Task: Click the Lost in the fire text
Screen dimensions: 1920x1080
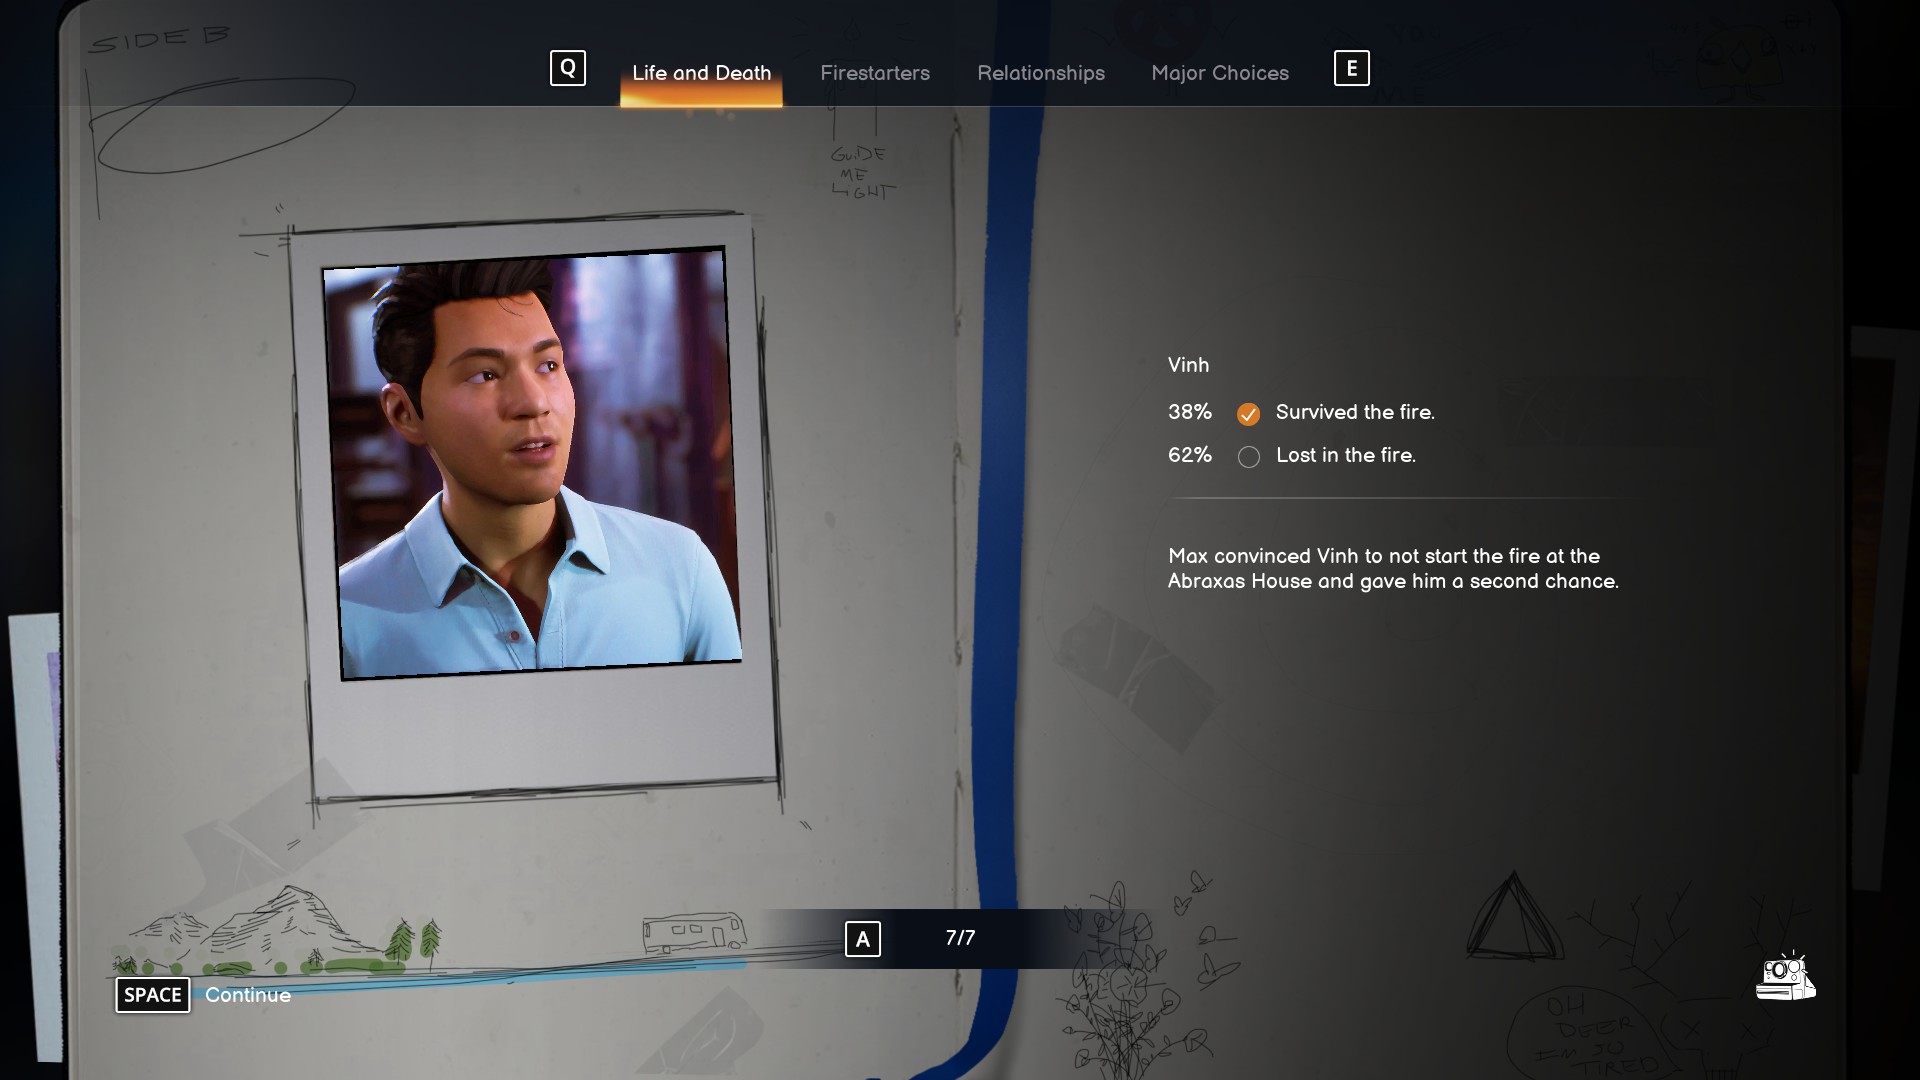Action: pos(1345,455)
